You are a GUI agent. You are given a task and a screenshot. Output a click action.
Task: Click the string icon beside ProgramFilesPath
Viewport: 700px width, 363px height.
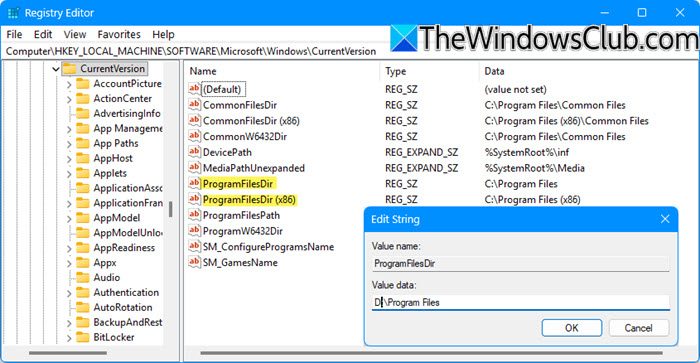194,215
